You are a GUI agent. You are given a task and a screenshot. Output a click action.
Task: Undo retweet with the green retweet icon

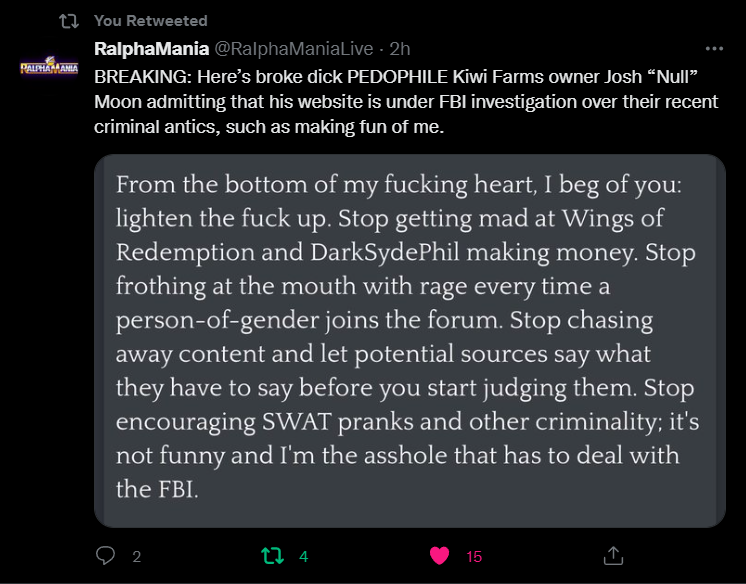271,555
